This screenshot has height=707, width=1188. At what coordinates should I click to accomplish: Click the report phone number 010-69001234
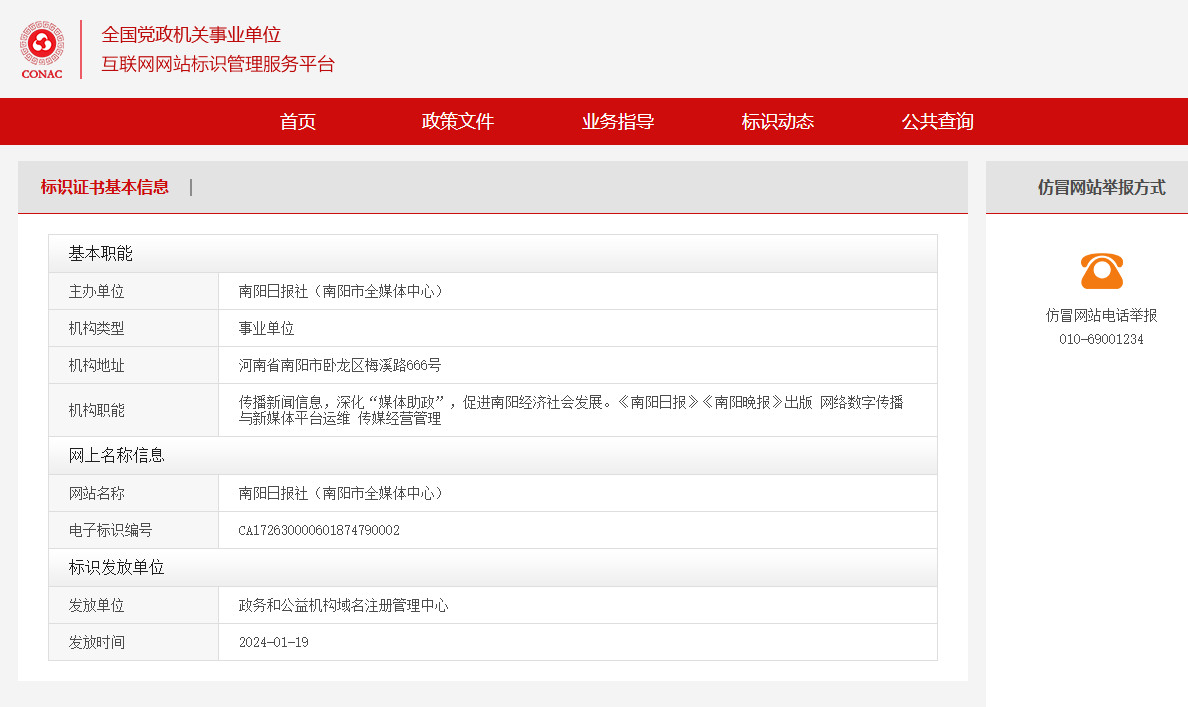[x=1101, y=339]
